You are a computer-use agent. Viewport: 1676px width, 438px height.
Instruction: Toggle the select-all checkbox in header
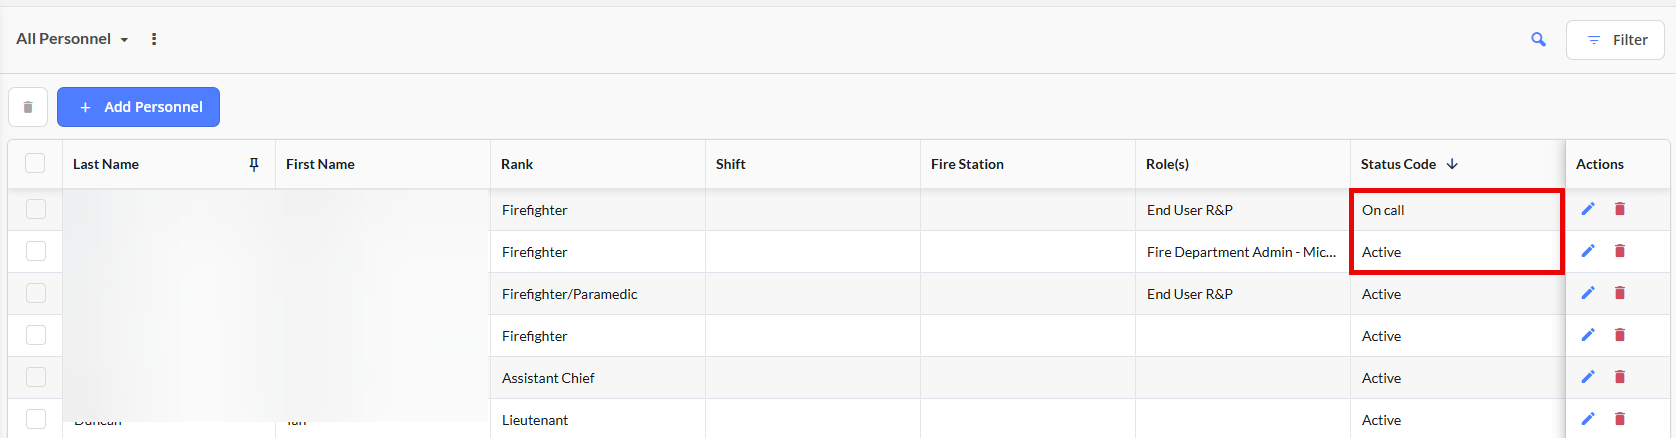(x=35, y=163)
